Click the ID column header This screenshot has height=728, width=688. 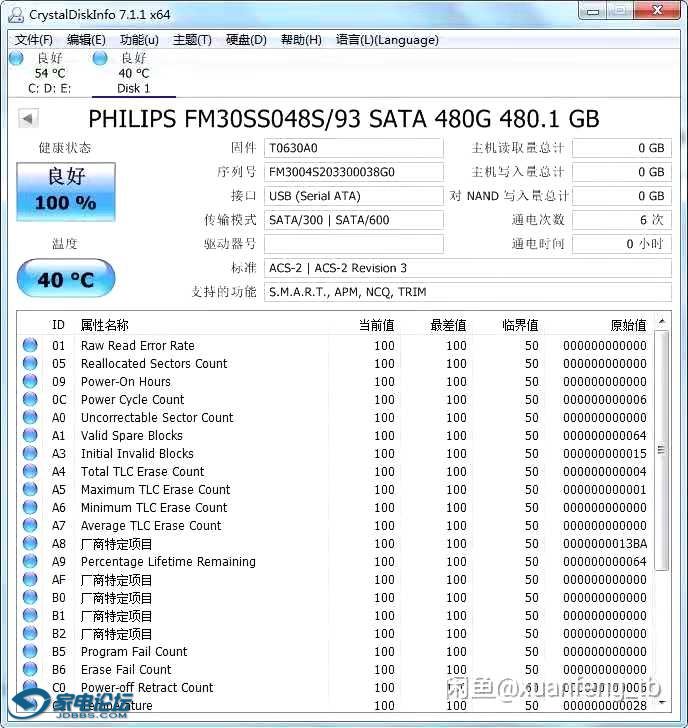(x=58, y=325)
